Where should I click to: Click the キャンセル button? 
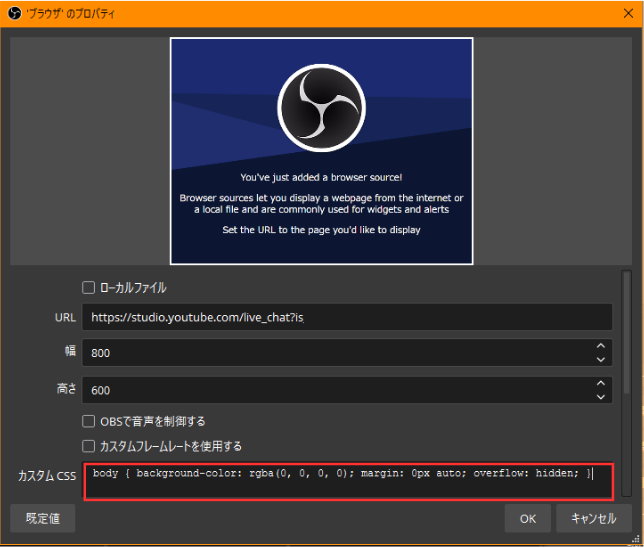click(593, 518)
